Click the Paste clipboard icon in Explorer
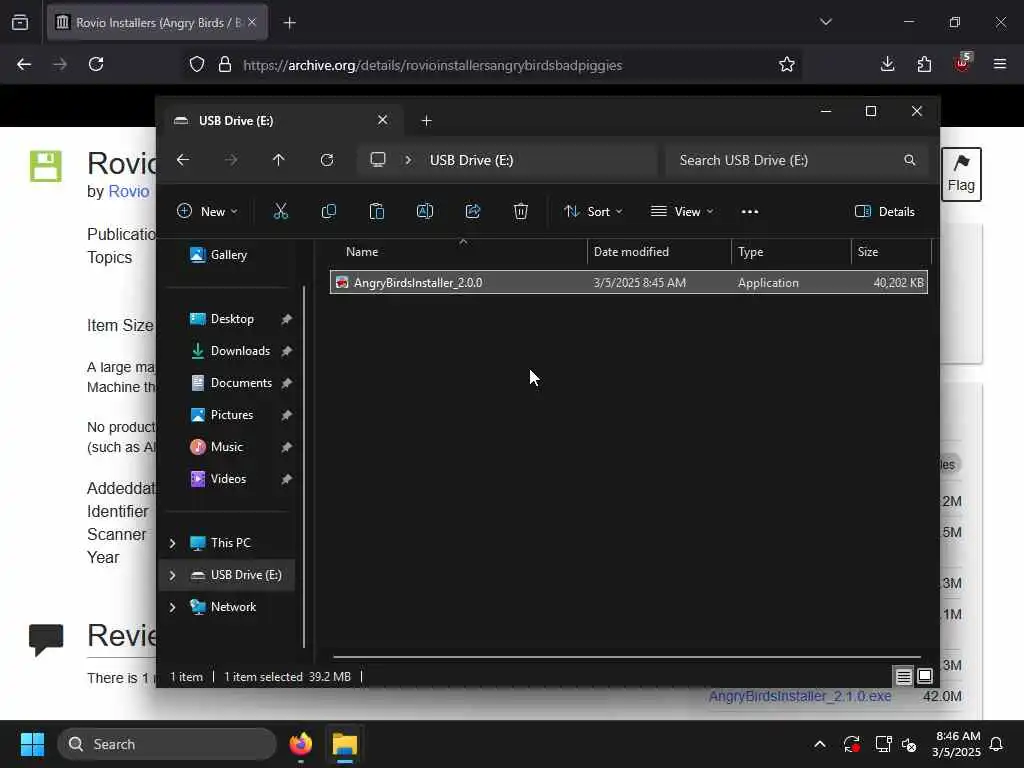The width and height of the screenshot is (1024, 768). pos(377,211)
